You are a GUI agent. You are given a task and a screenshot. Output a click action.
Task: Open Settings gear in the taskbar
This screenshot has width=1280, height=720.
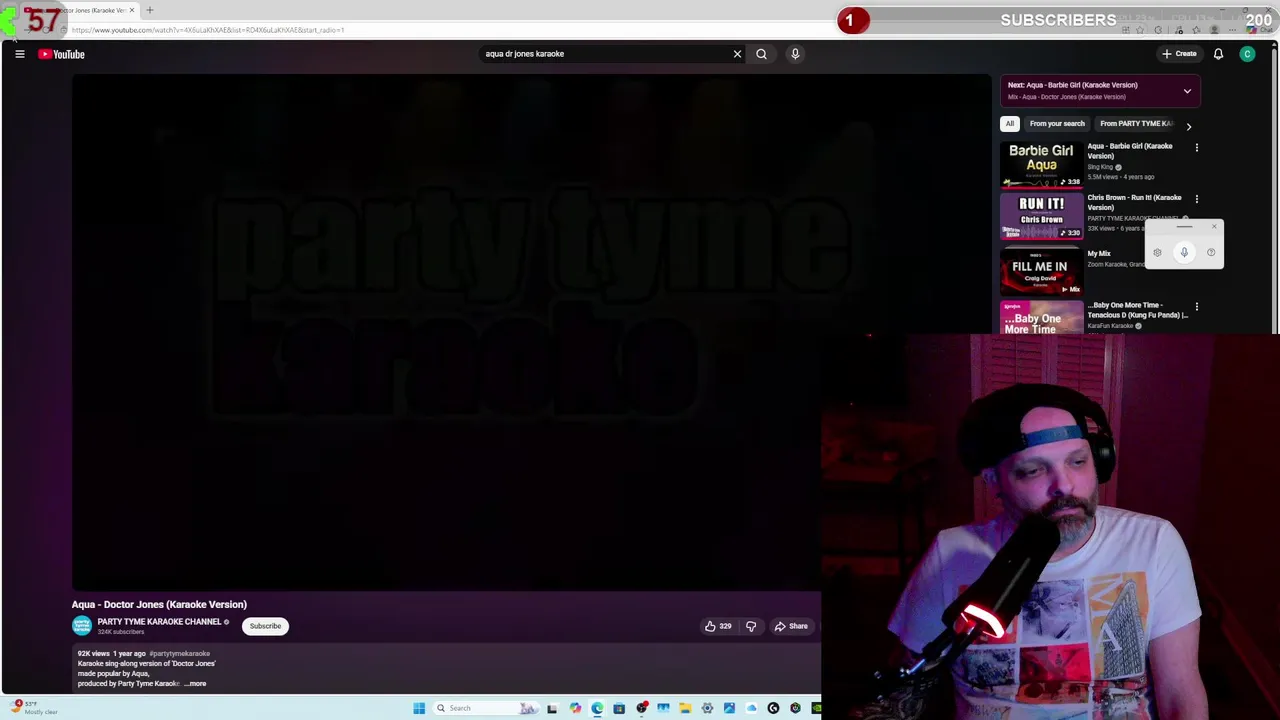707,708
